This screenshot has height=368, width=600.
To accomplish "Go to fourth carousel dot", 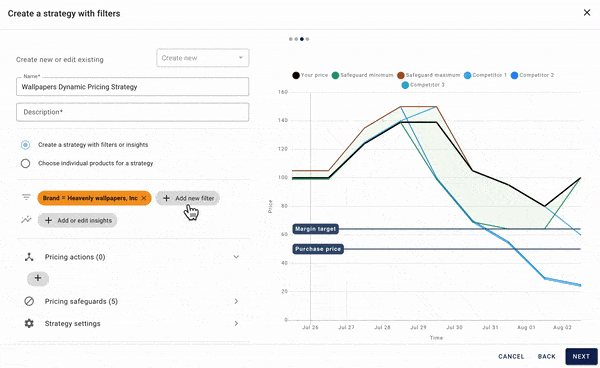I will pos(307,39).
